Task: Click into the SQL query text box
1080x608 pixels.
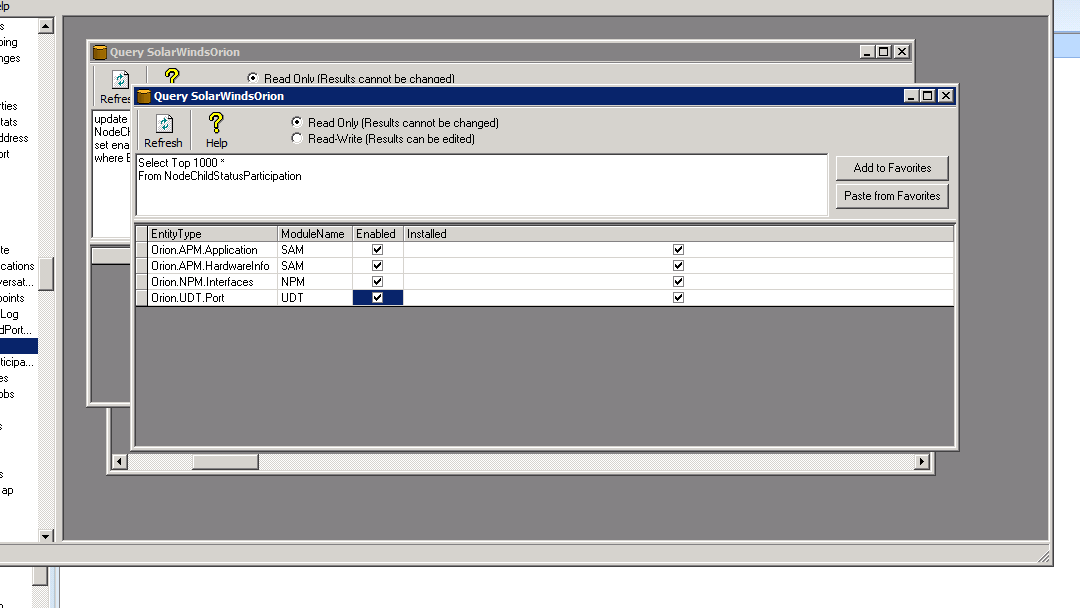Action: coord(481,185)
